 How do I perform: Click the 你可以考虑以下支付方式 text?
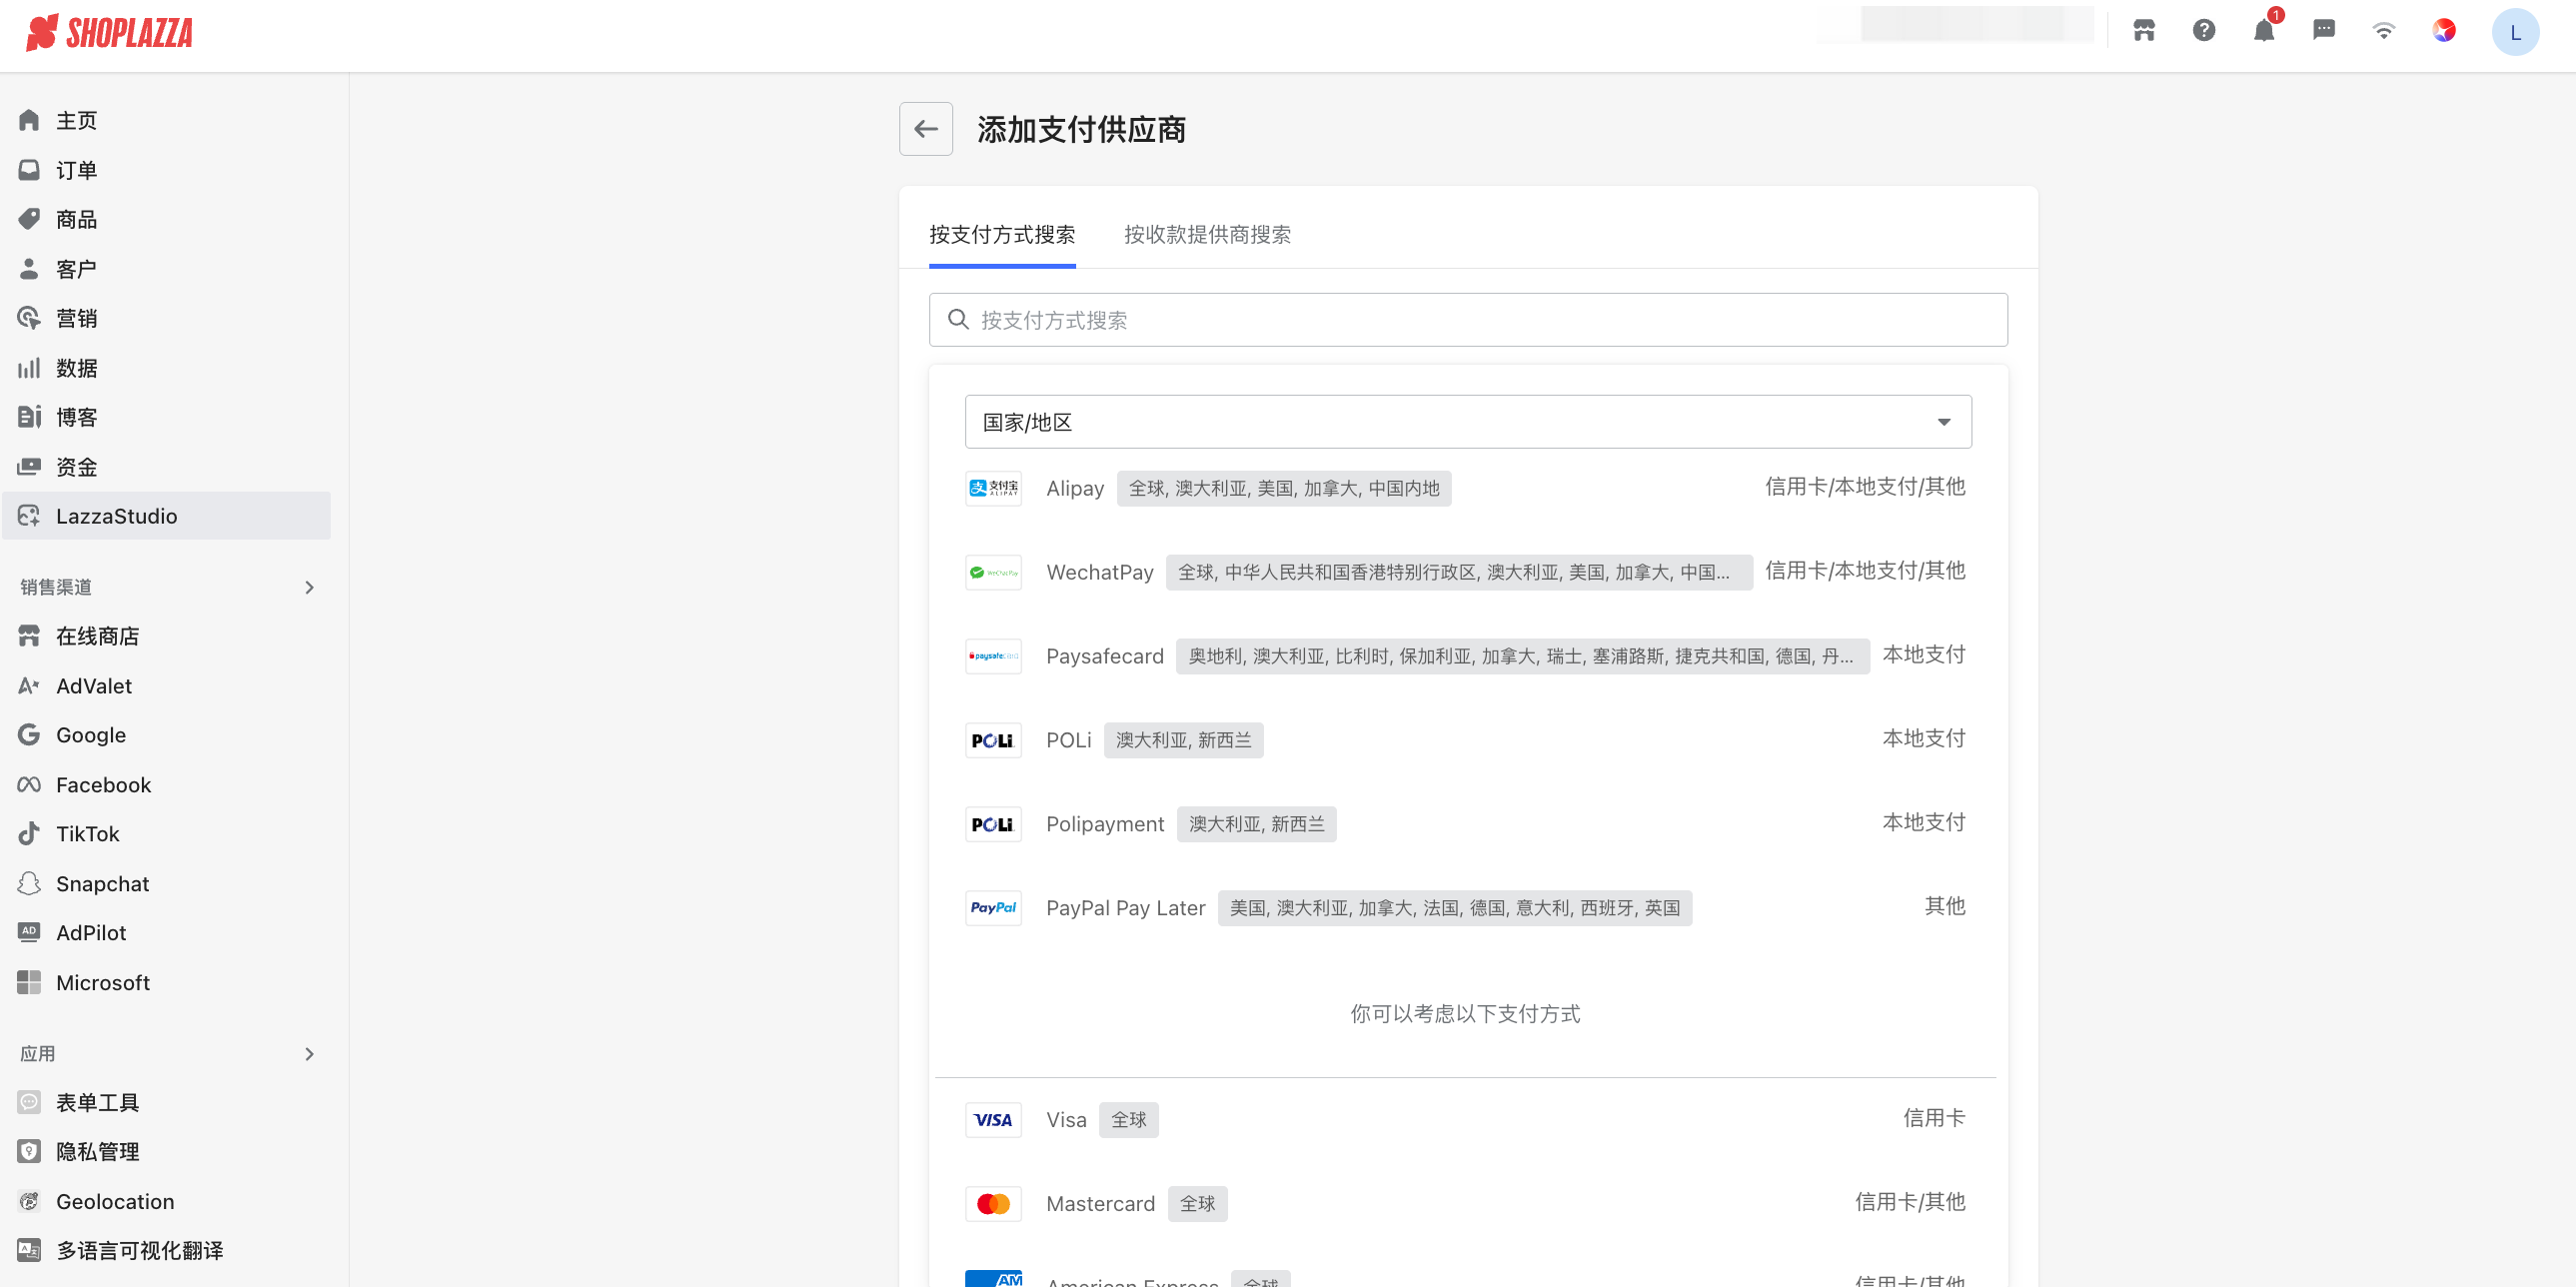point(1465,1014)
